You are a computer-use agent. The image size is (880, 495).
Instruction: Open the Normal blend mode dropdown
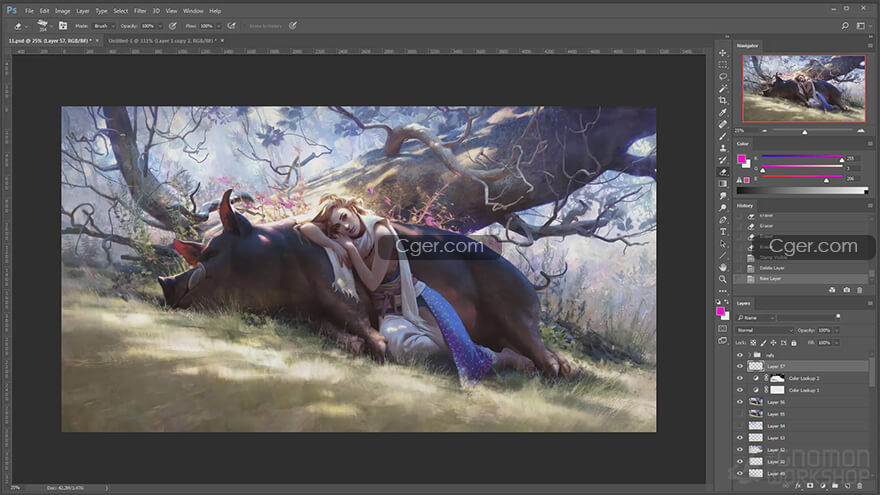(765, 330)
